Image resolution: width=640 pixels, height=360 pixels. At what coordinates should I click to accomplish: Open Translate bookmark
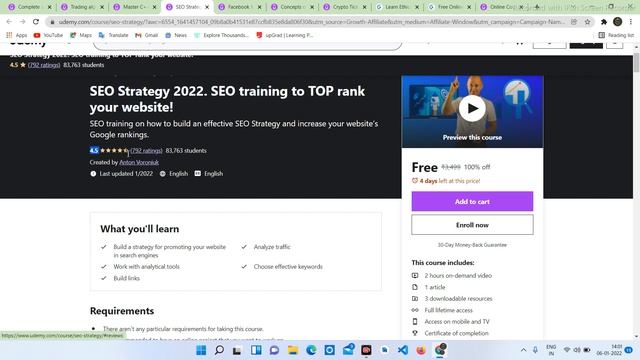point(113,35)
